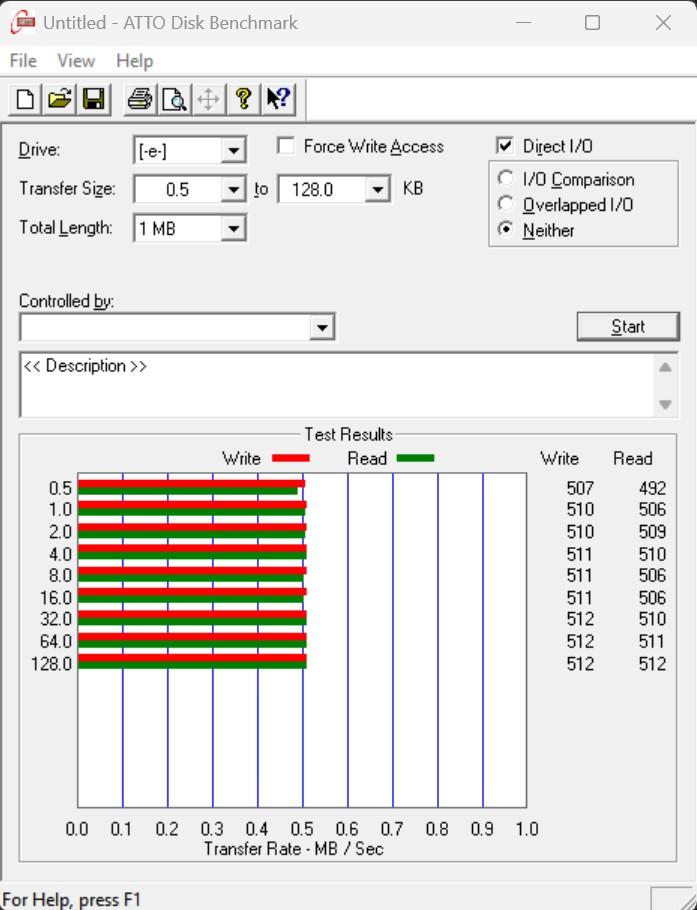Click the Transfer Rate - MB / Sec label

(x=294, y=849)
